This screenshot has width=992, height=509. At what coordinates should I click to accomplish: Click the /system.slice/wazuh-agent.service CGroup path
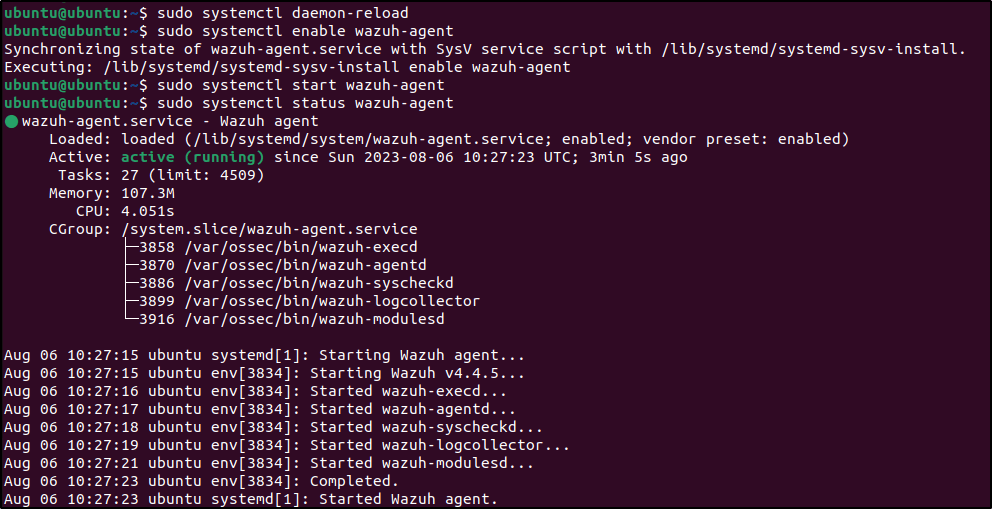[x=269, y=229]
